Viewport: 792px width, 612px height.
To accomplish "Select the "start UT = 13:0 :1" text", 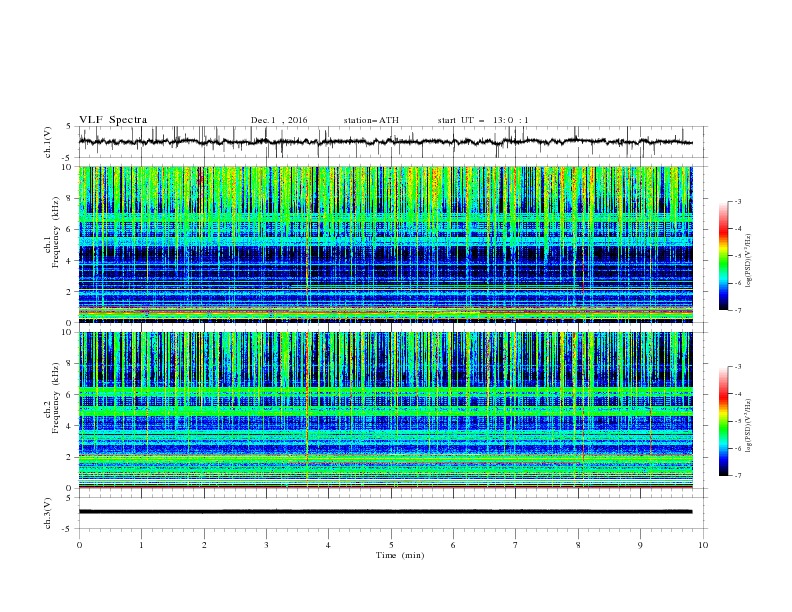I will (x=483, y=120).
